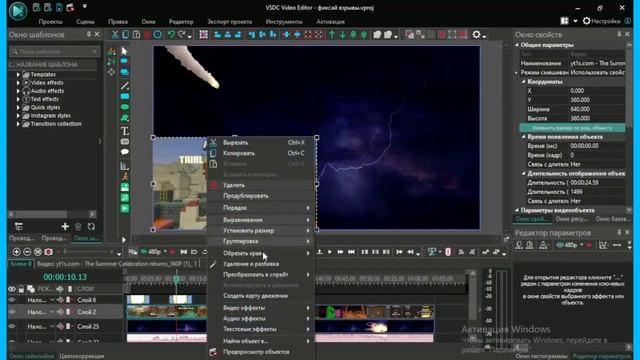Click the green move-down arrow in toolbar
The image size is (640, 360).
342,35
